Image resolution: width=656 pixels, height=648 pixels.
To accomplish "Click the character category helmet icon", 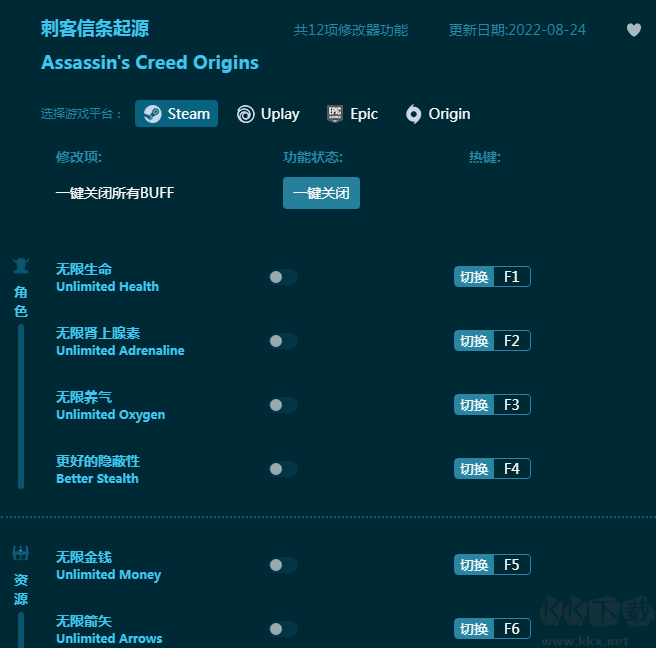I will (x=21, y=266).
